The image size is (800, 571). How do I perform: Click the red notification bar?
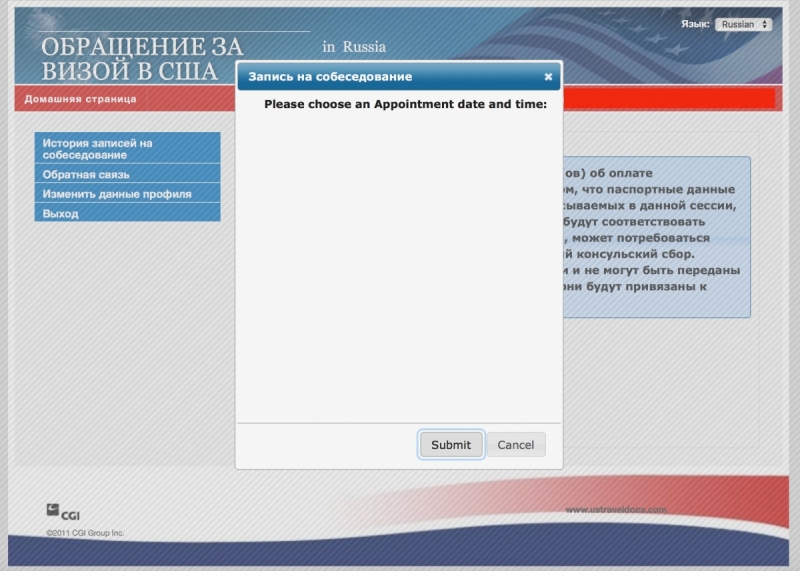[668, 98]
